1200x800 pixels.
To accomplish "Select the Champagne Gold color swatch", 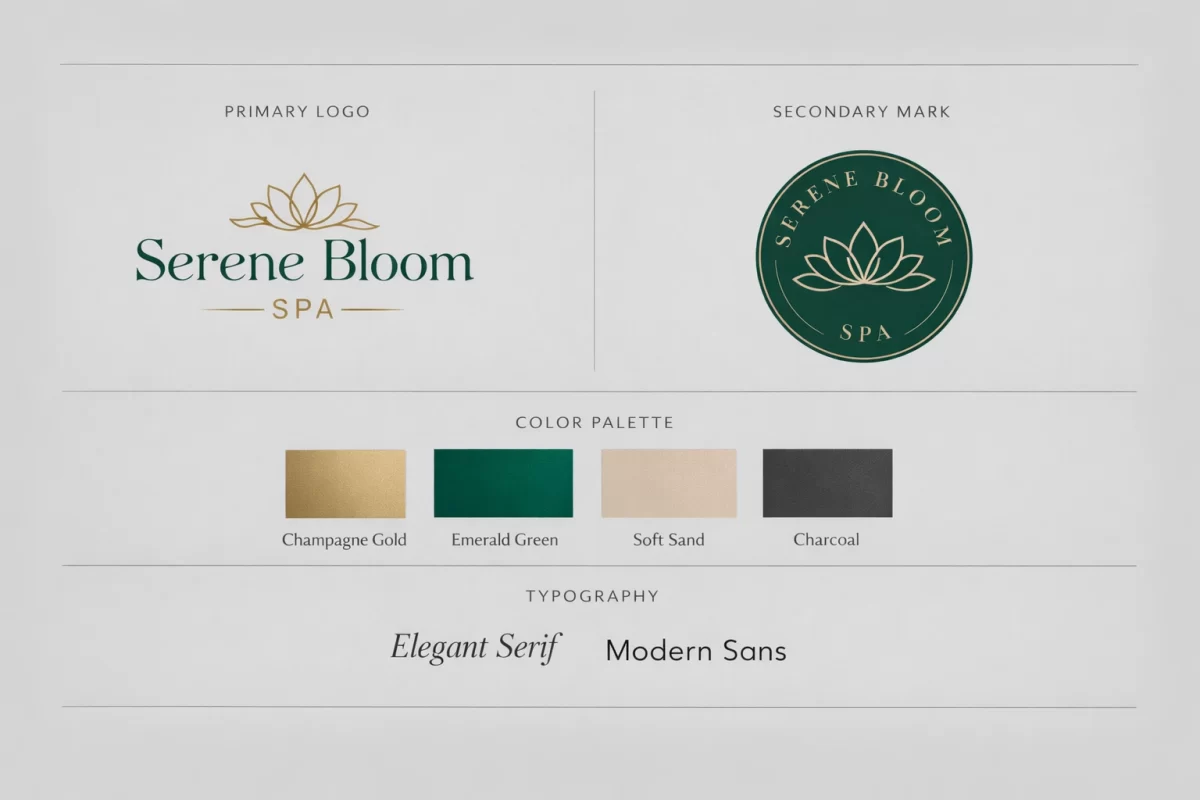I will 345,483.
